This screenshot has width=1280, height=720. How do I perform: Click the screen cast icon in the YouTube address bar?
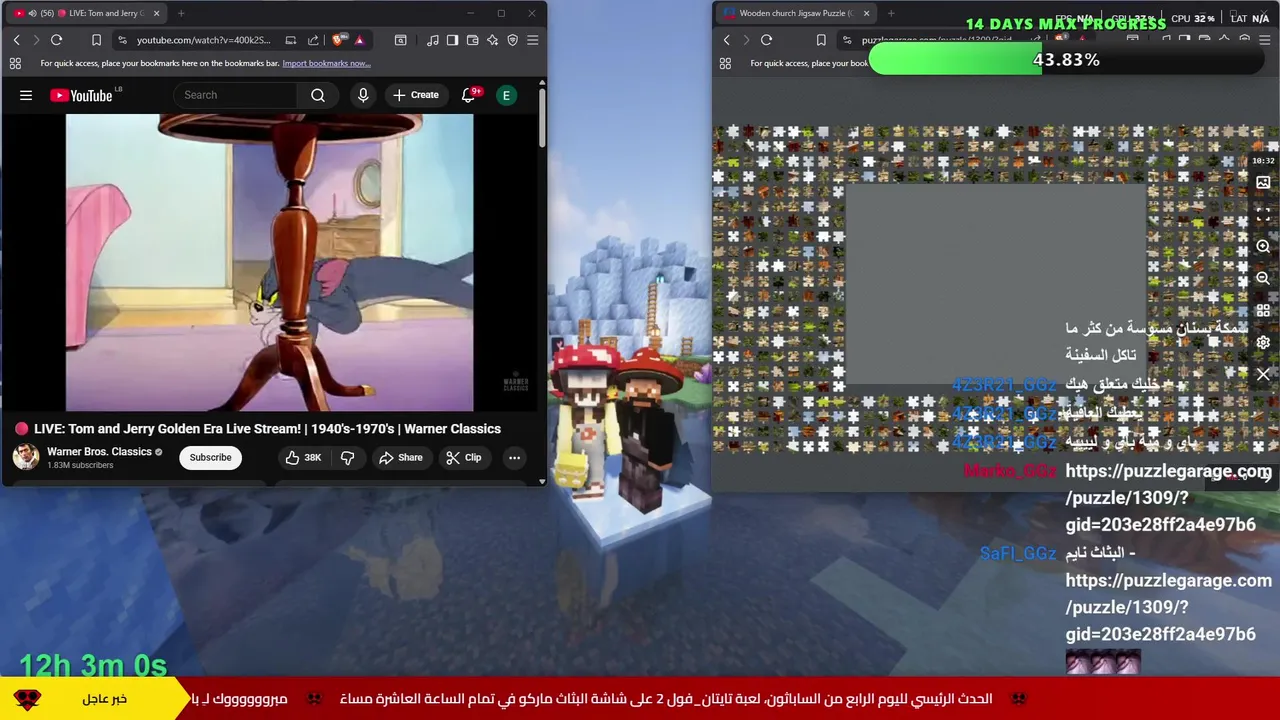[x=290, y=40]
